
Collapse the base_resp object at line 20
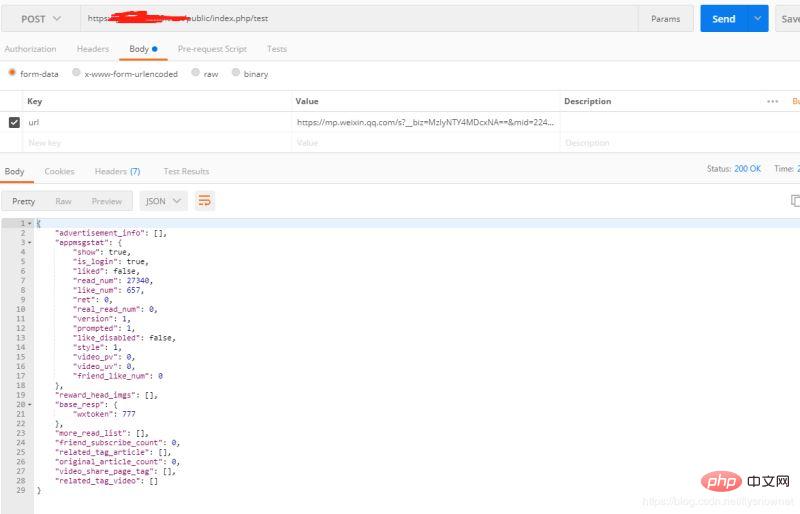tap(30, 405)
